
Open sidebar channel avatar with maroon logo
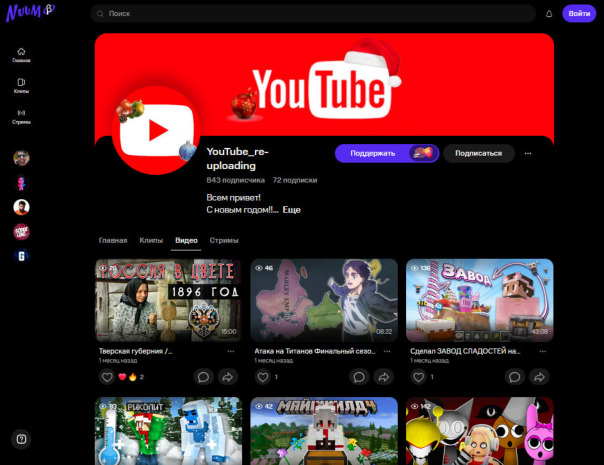tap(21, 232)
